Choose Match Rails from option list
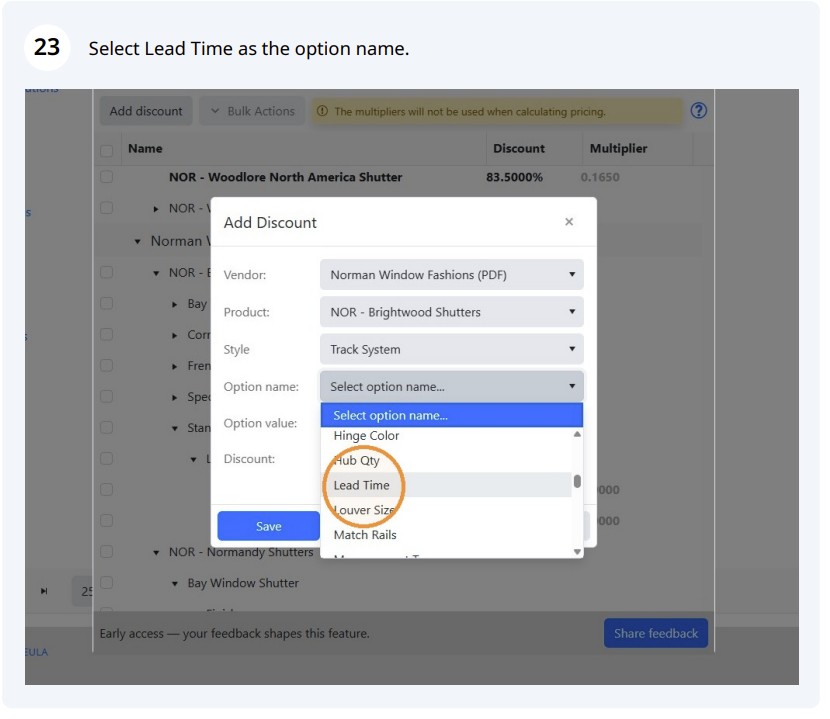Screen dimensions: 830x719 point(446,535)
